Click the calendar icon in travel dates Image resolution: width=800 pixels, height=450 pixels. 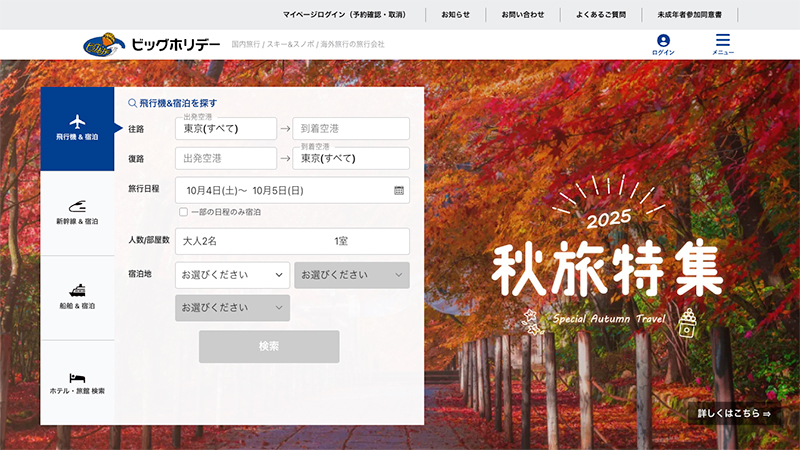[399, 190]
